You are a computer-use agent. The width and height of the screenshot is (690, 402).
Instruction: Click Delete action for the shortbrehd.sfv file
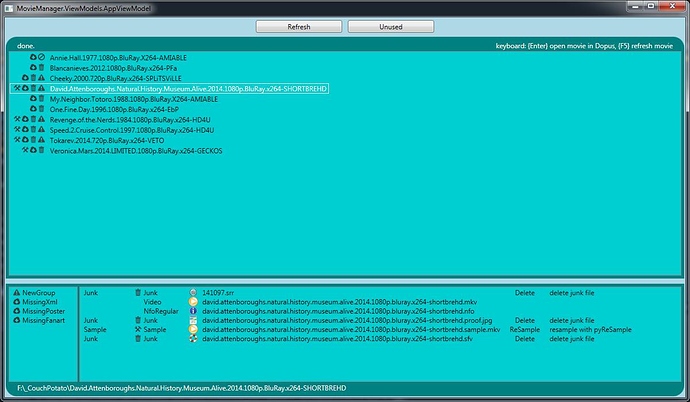pos(525,339)
